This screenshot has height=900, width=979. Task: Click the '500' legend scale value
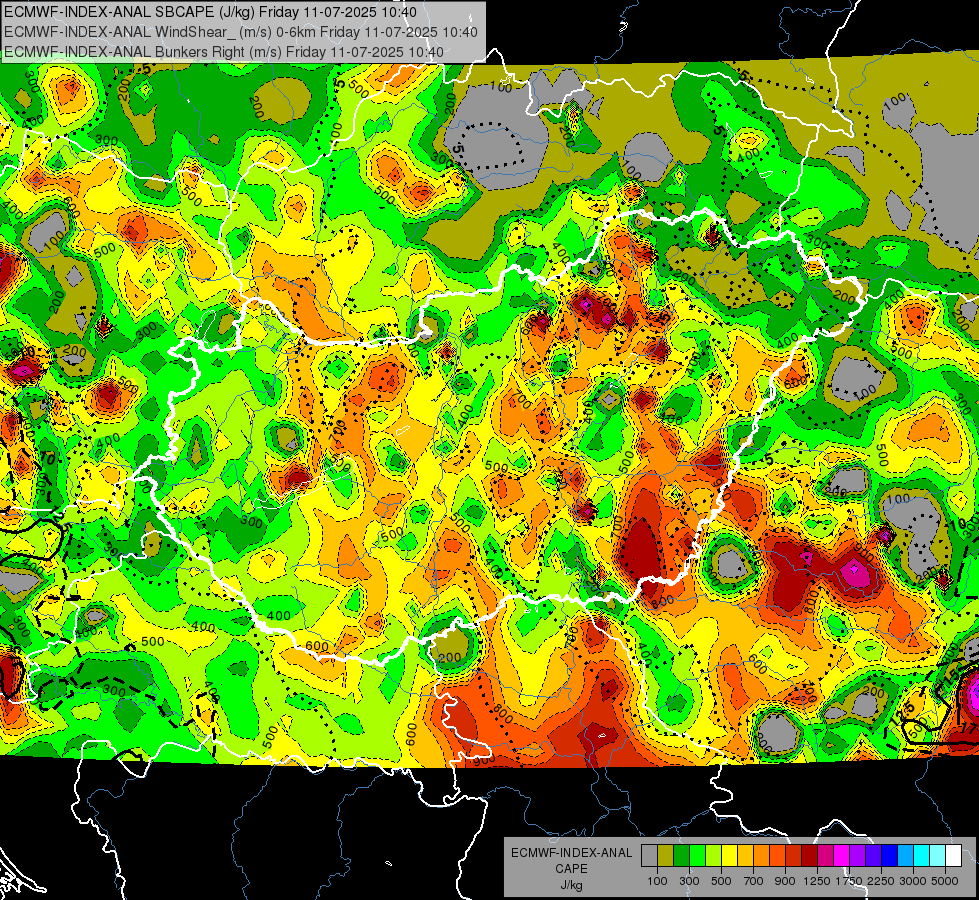coord(721,881)
